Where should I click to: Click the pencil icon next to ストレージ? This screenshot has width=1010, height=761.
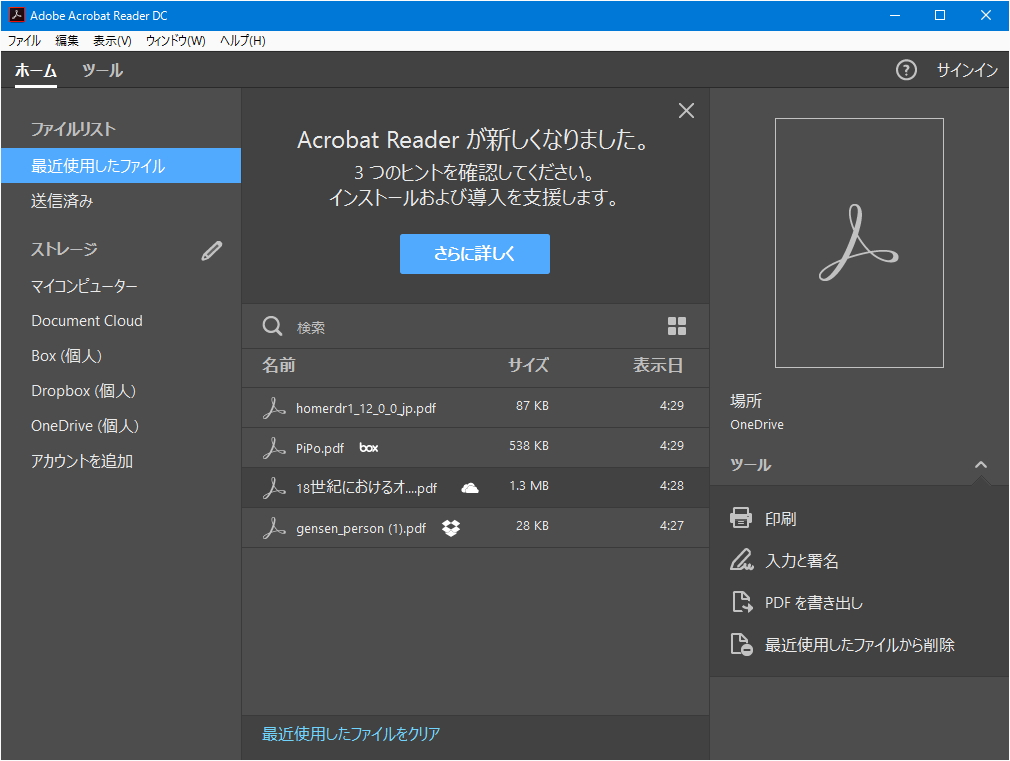point(211,250)
